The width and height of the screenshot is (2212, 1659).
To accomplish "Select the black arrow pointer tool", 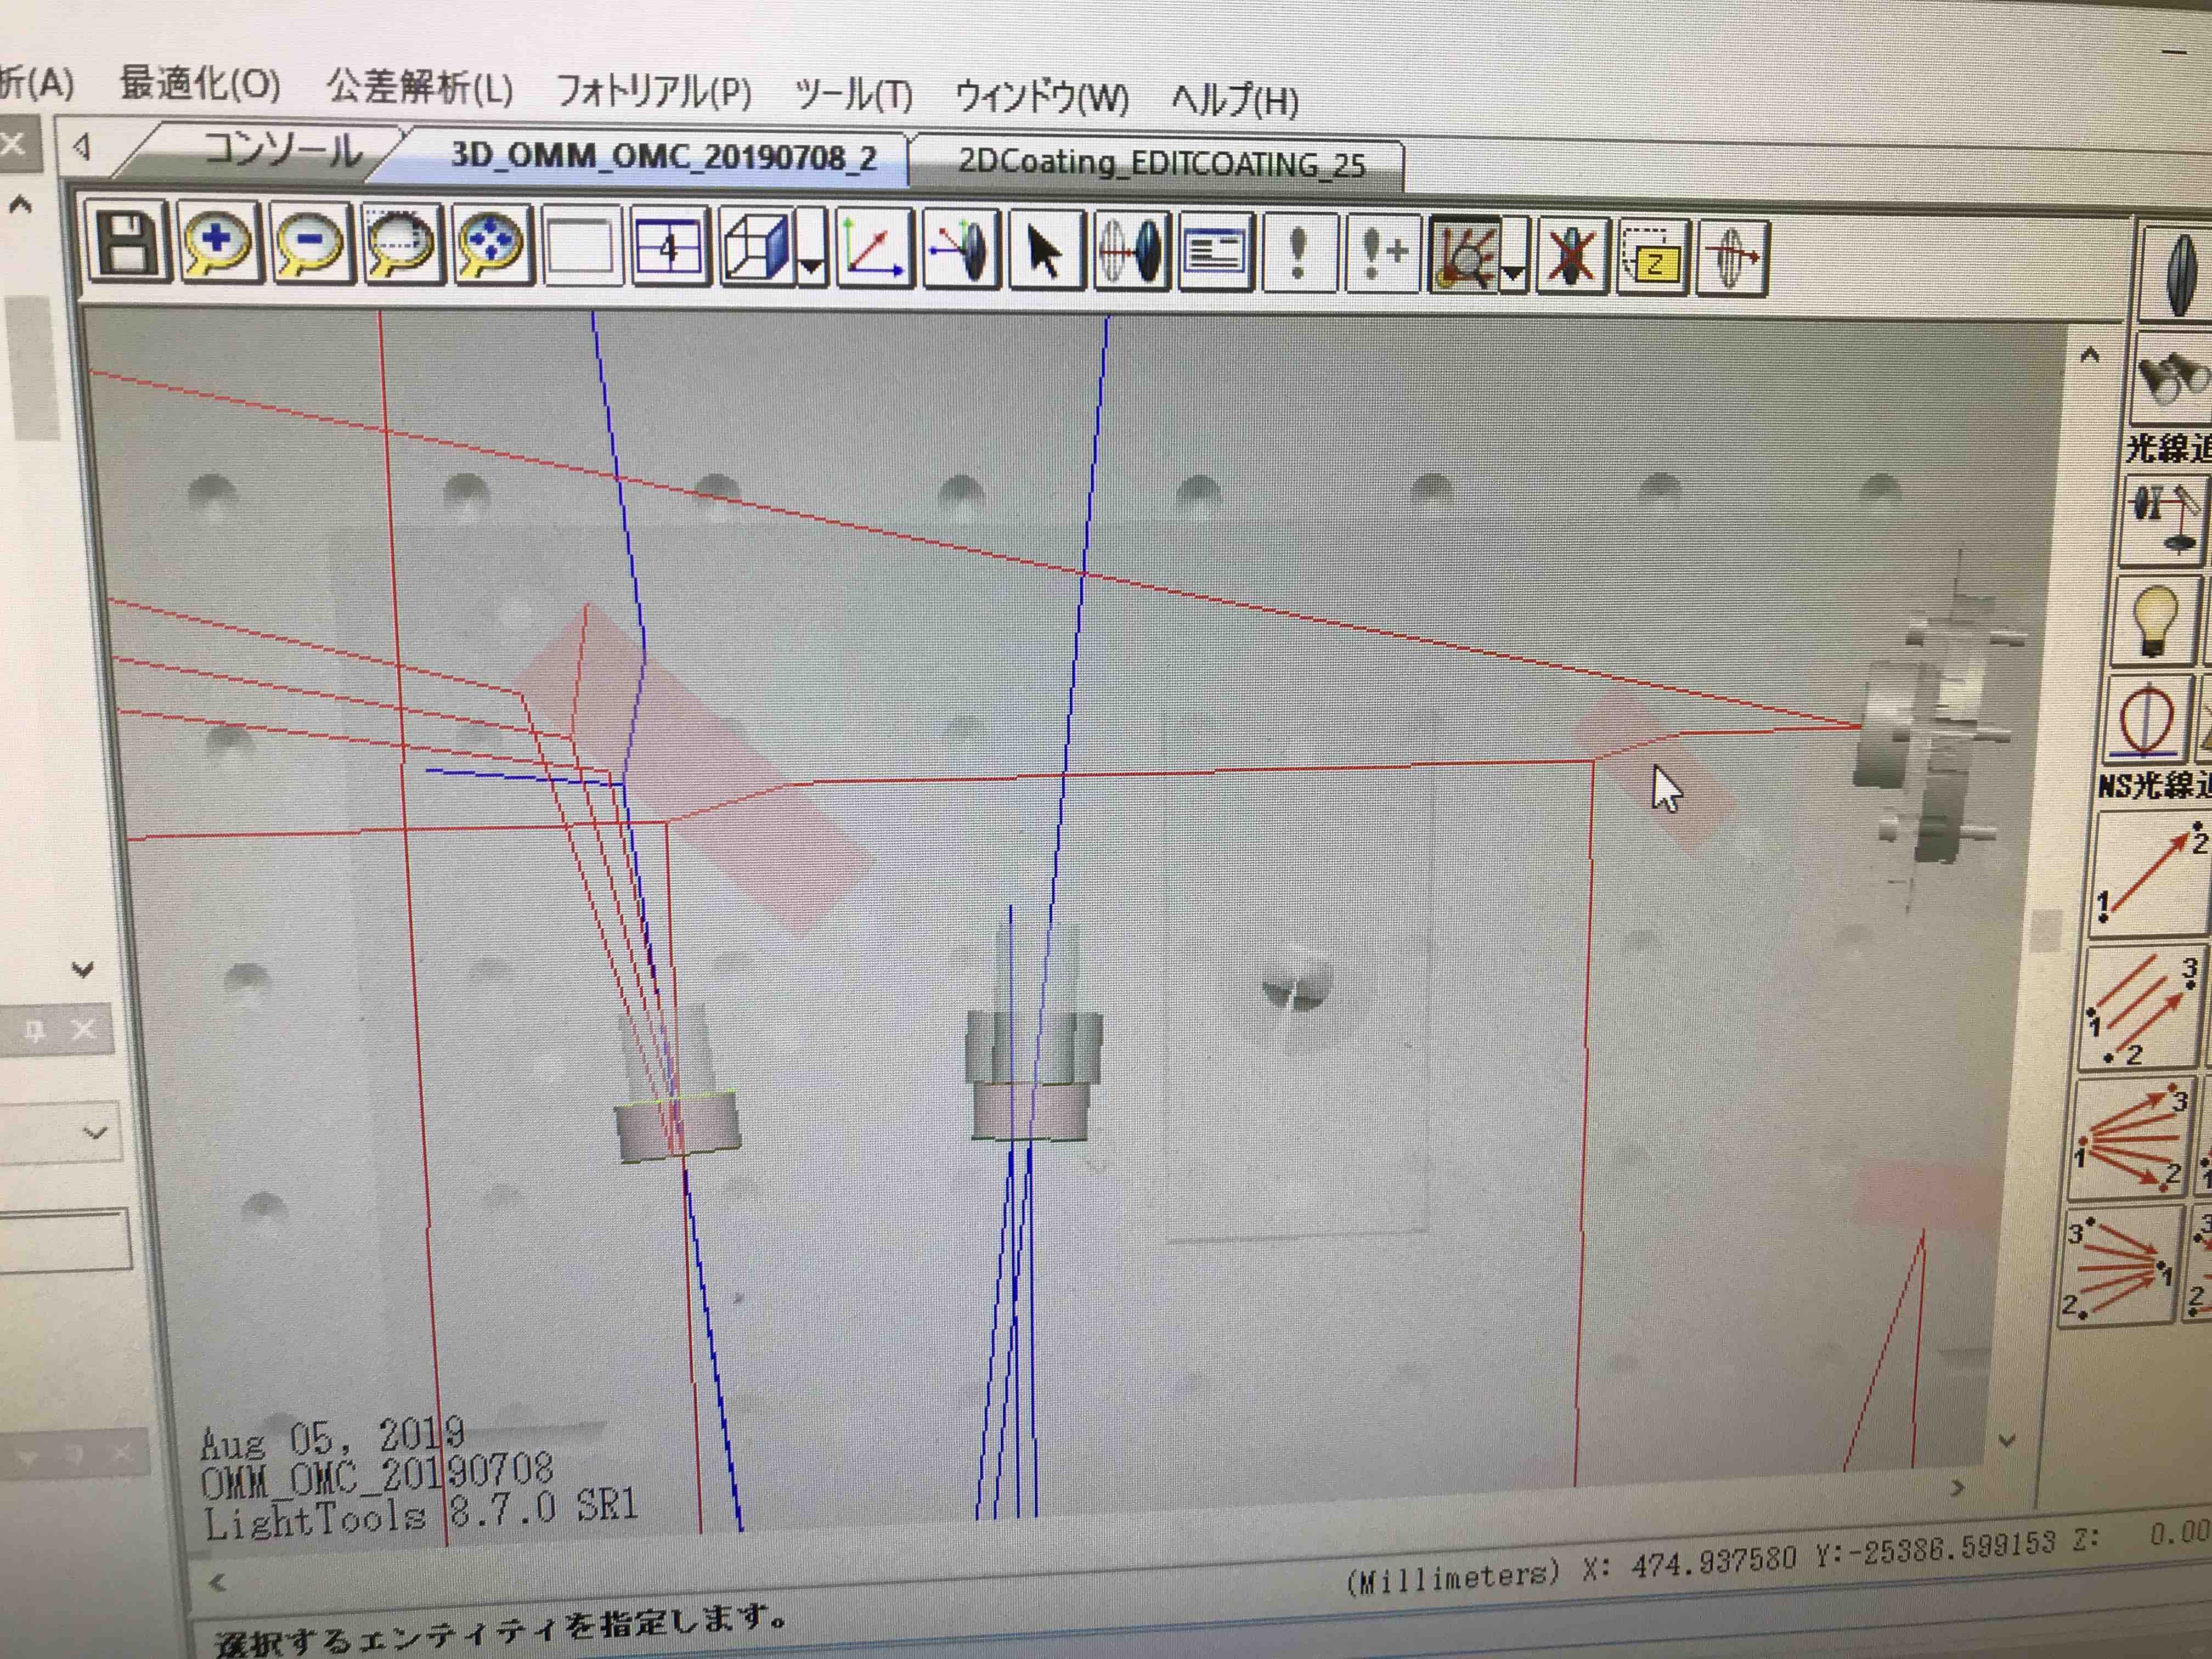I will 1046,252.
